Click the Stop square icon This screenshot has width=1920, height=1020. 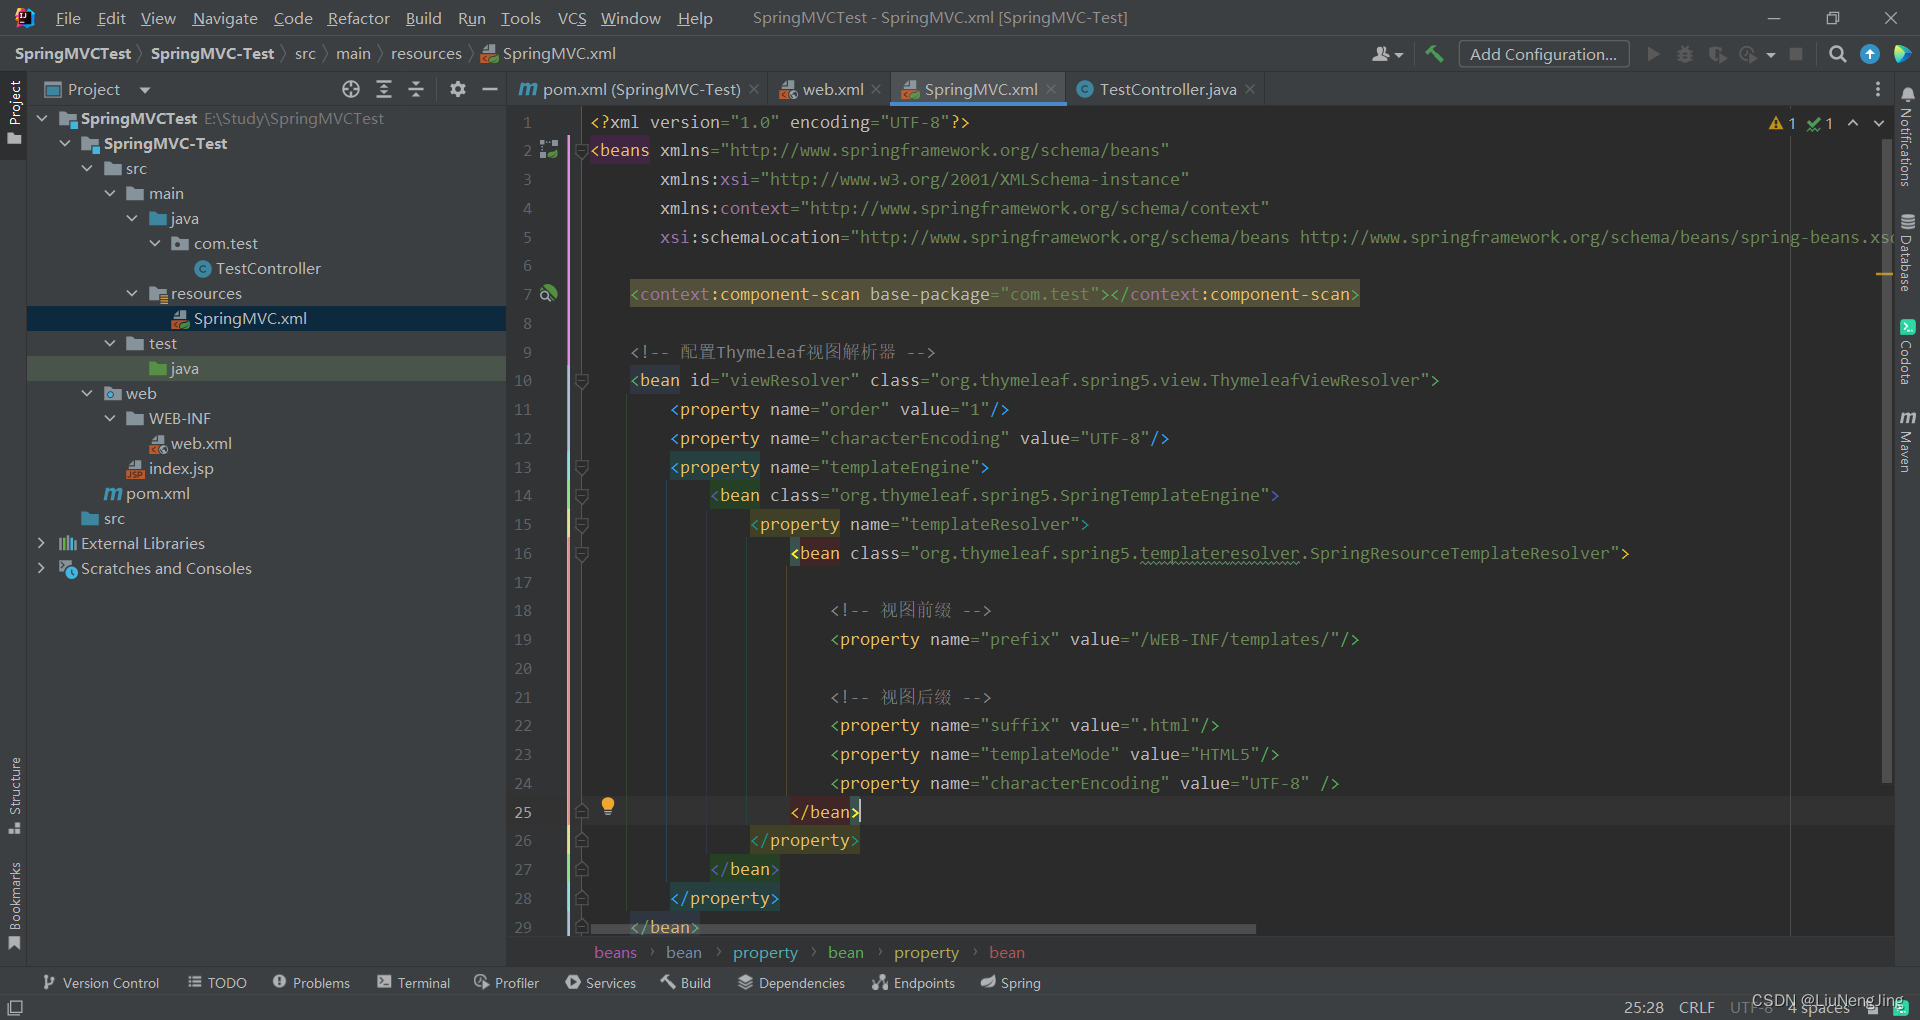point(1796,54)
